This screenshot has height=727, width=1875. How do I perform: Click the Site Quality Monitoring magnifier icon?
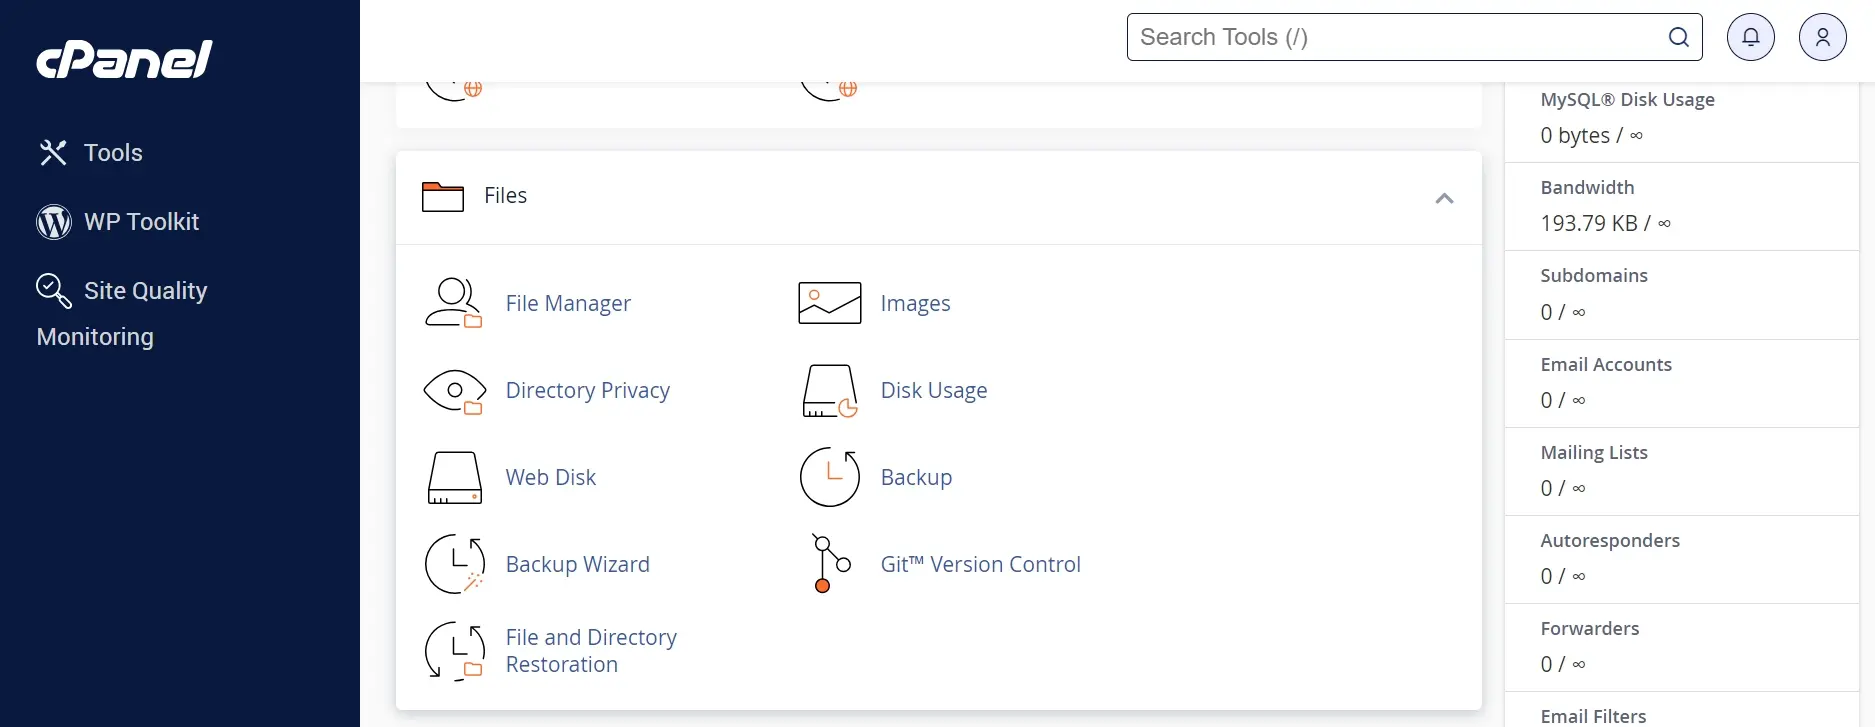(54, 290)
